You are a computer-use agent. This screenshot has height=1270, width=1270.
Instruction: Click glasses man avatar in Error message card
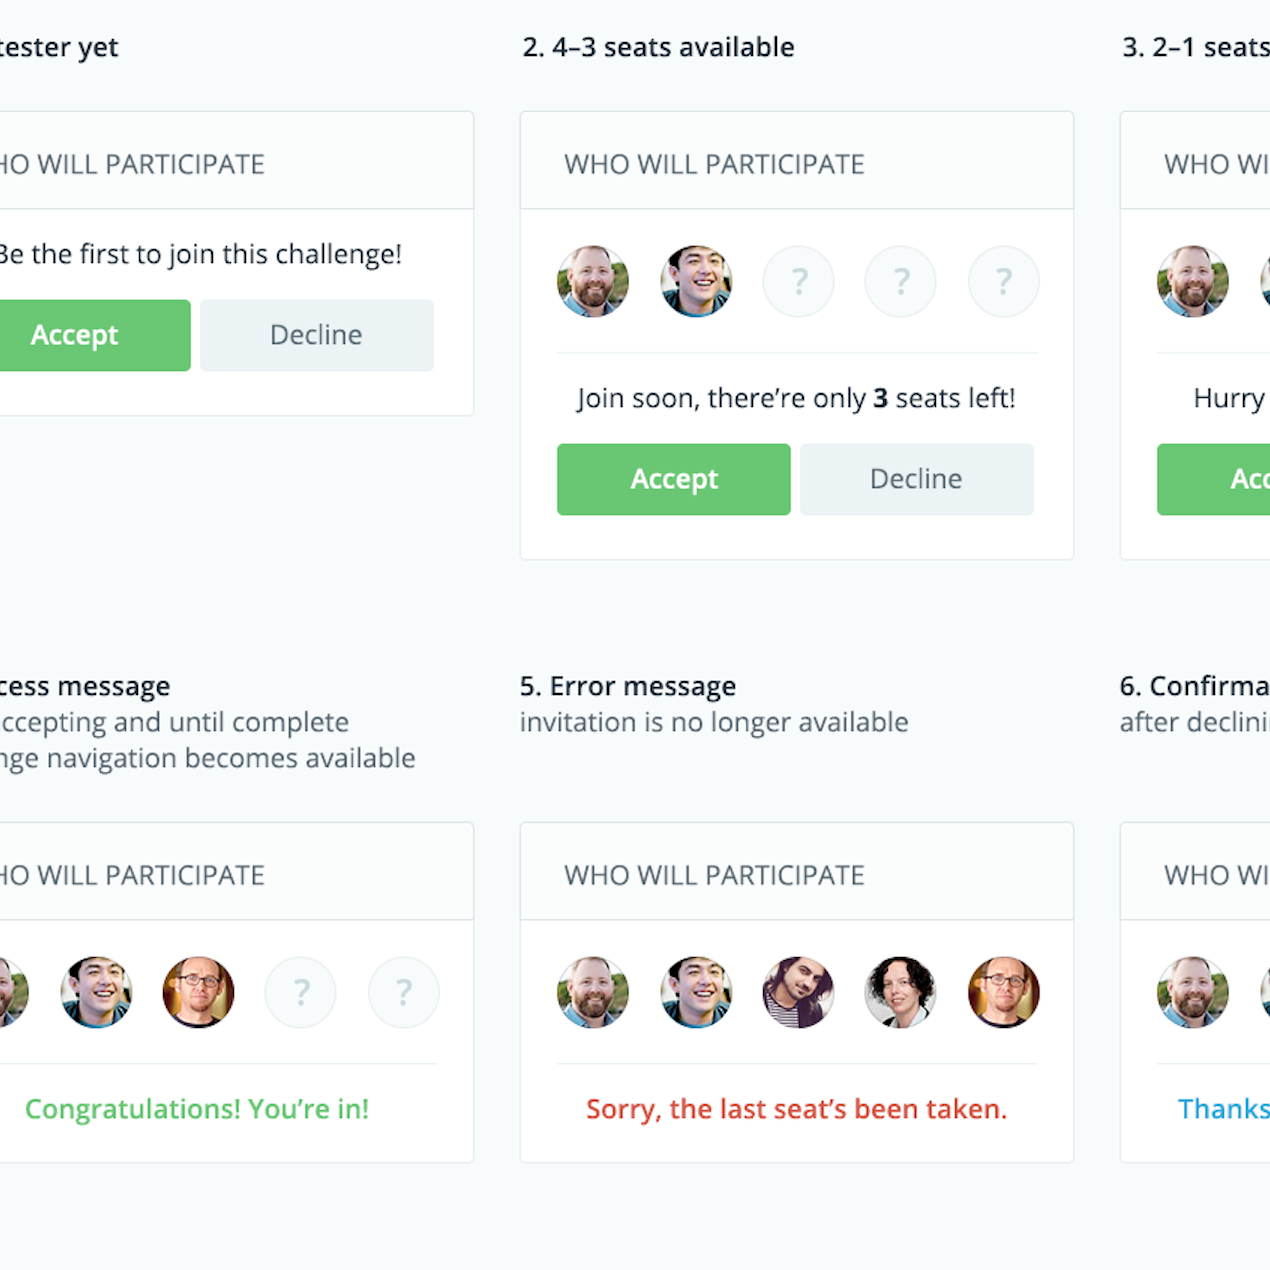(x=1003, y=992)
